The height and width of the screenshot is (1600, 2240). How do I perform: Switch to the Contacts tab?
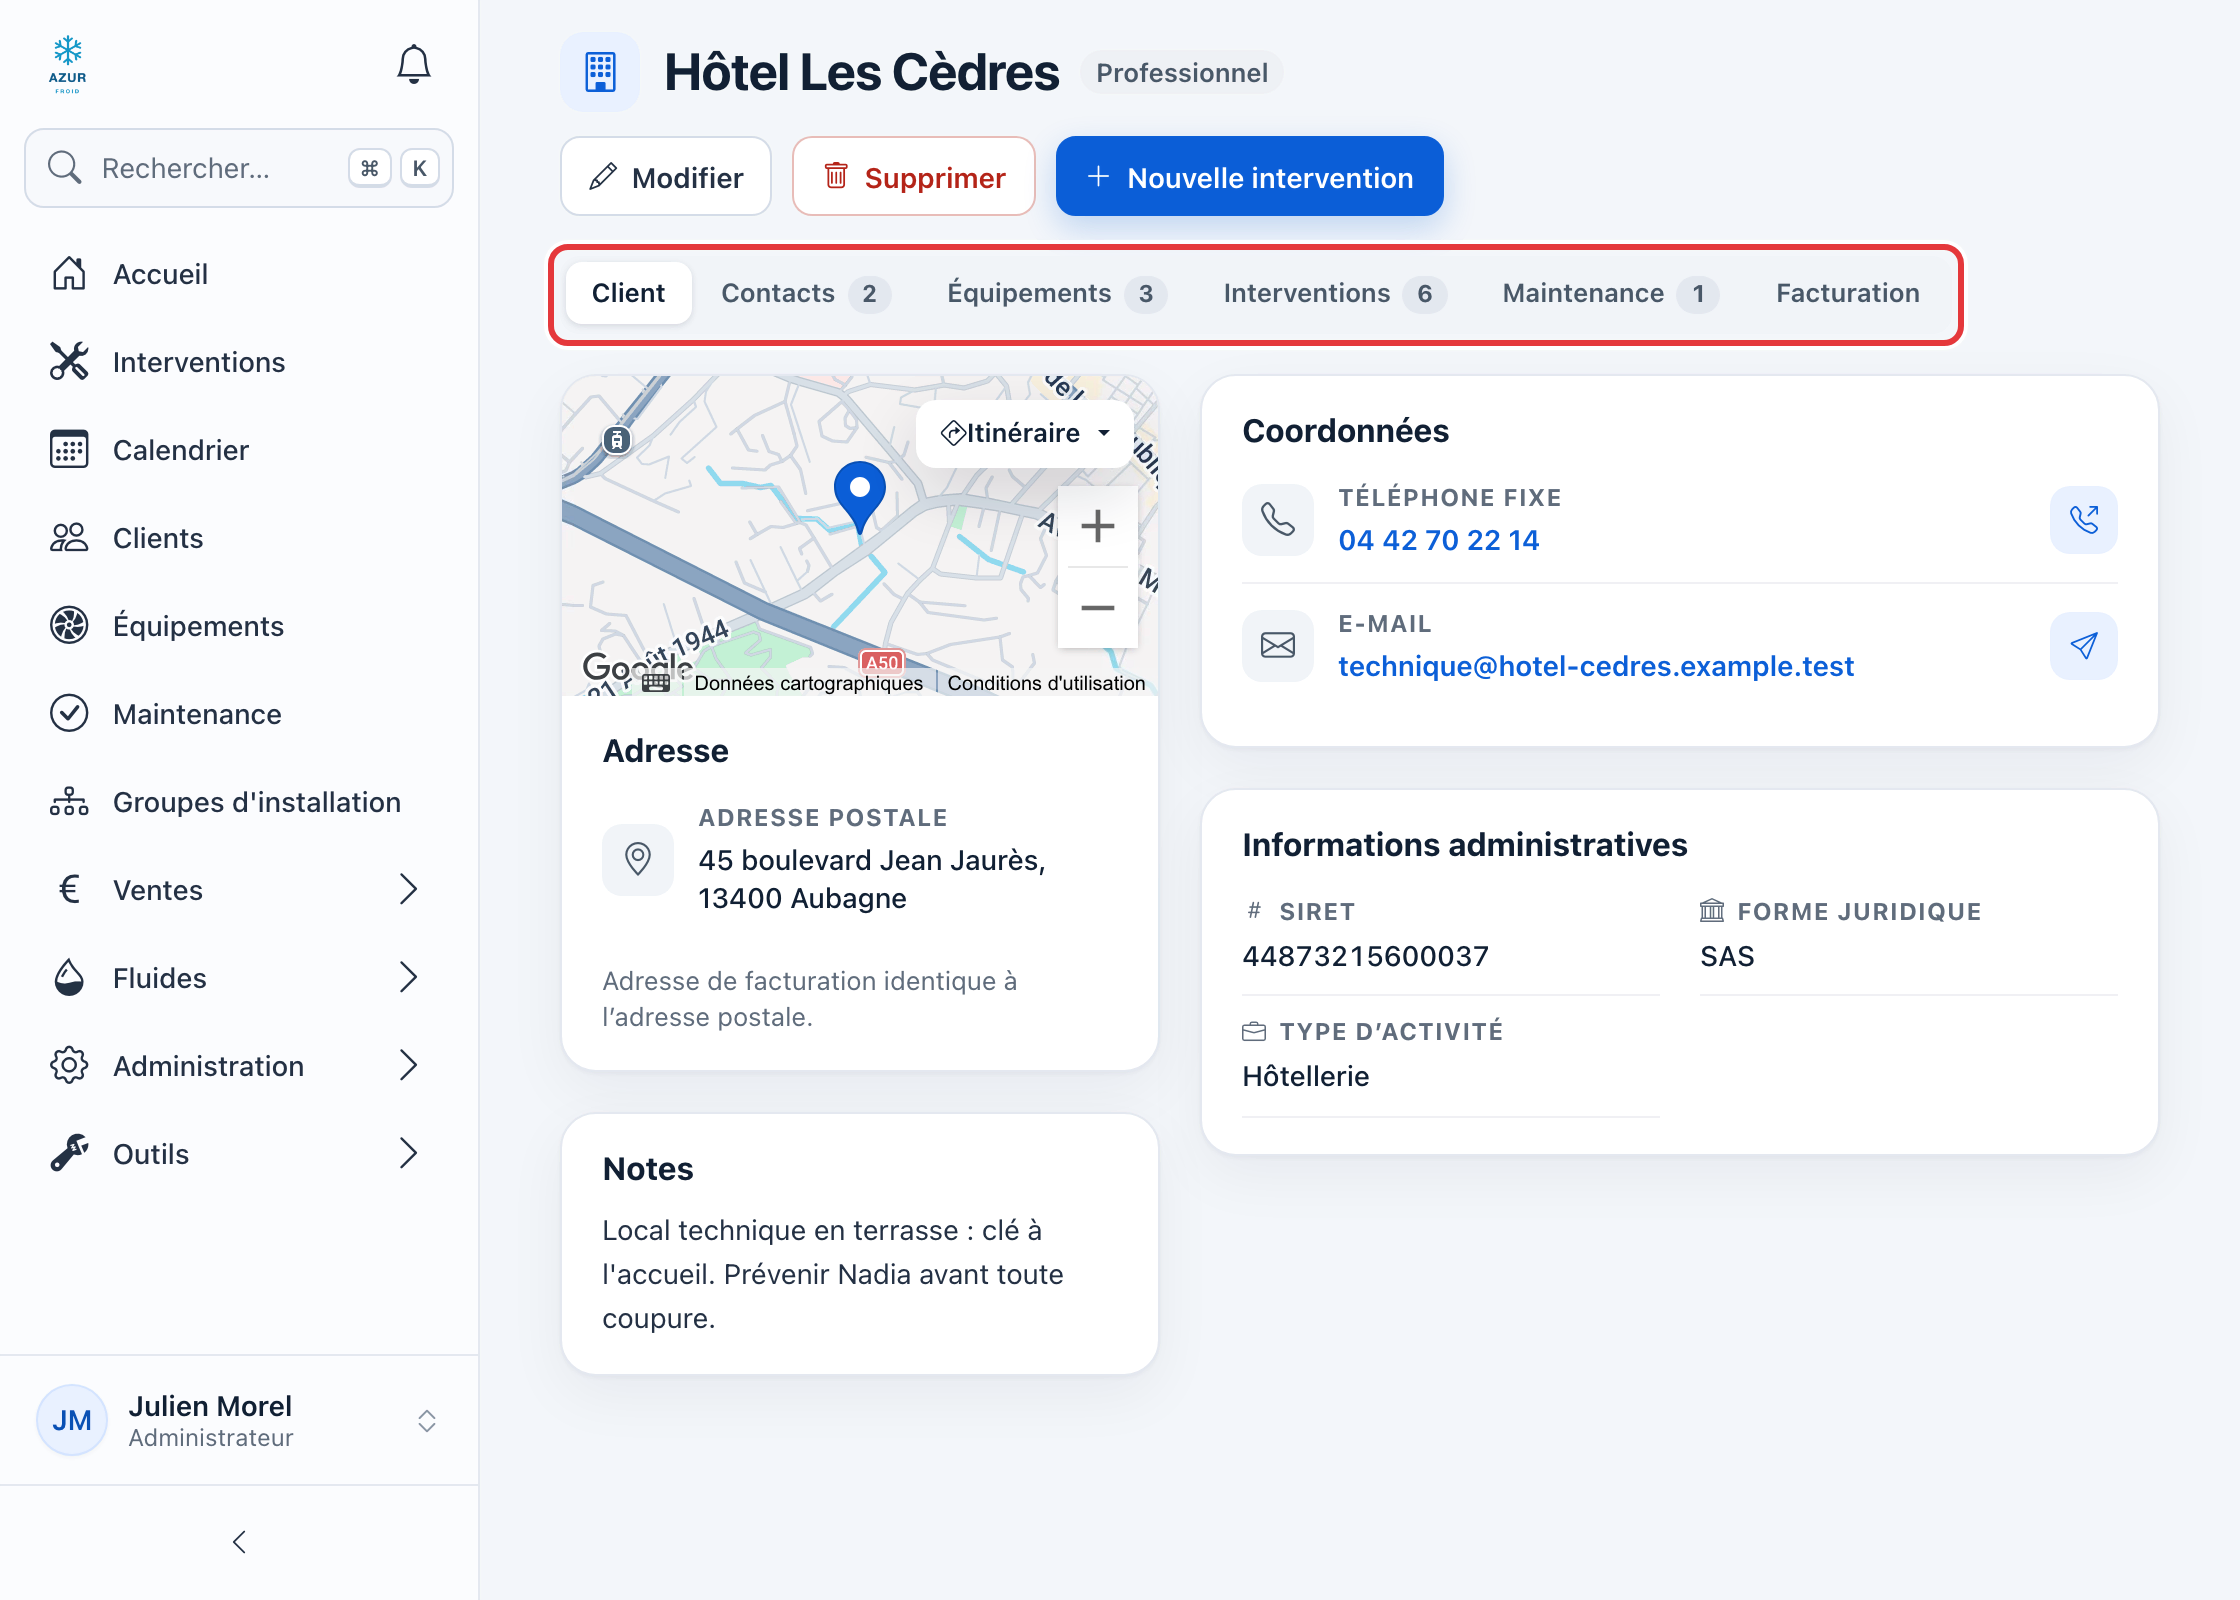pyautogui.click(x=805, y=293)
